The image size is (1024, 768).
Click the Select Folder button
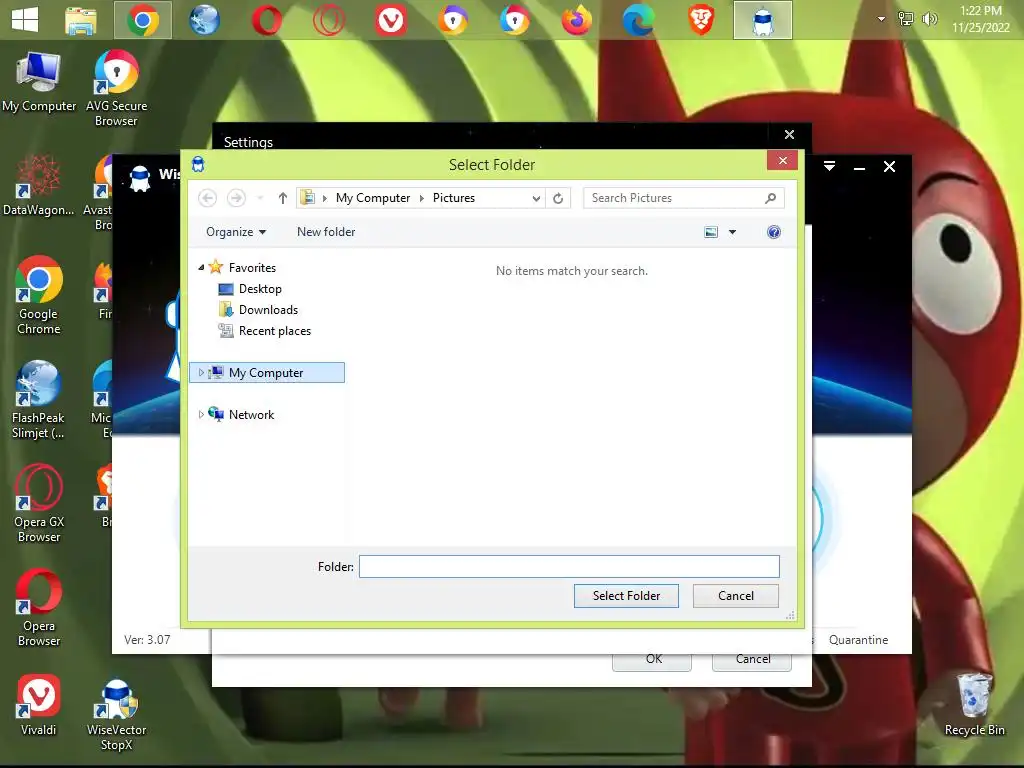pos(626,596)
